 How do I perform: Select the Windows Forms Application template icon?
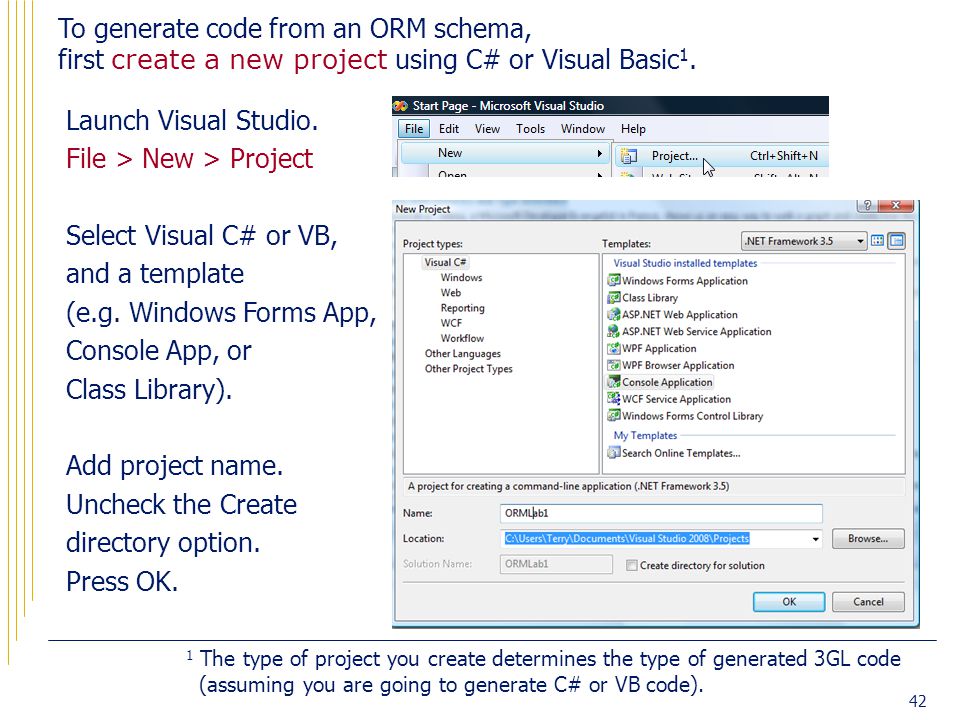[613, 281]
